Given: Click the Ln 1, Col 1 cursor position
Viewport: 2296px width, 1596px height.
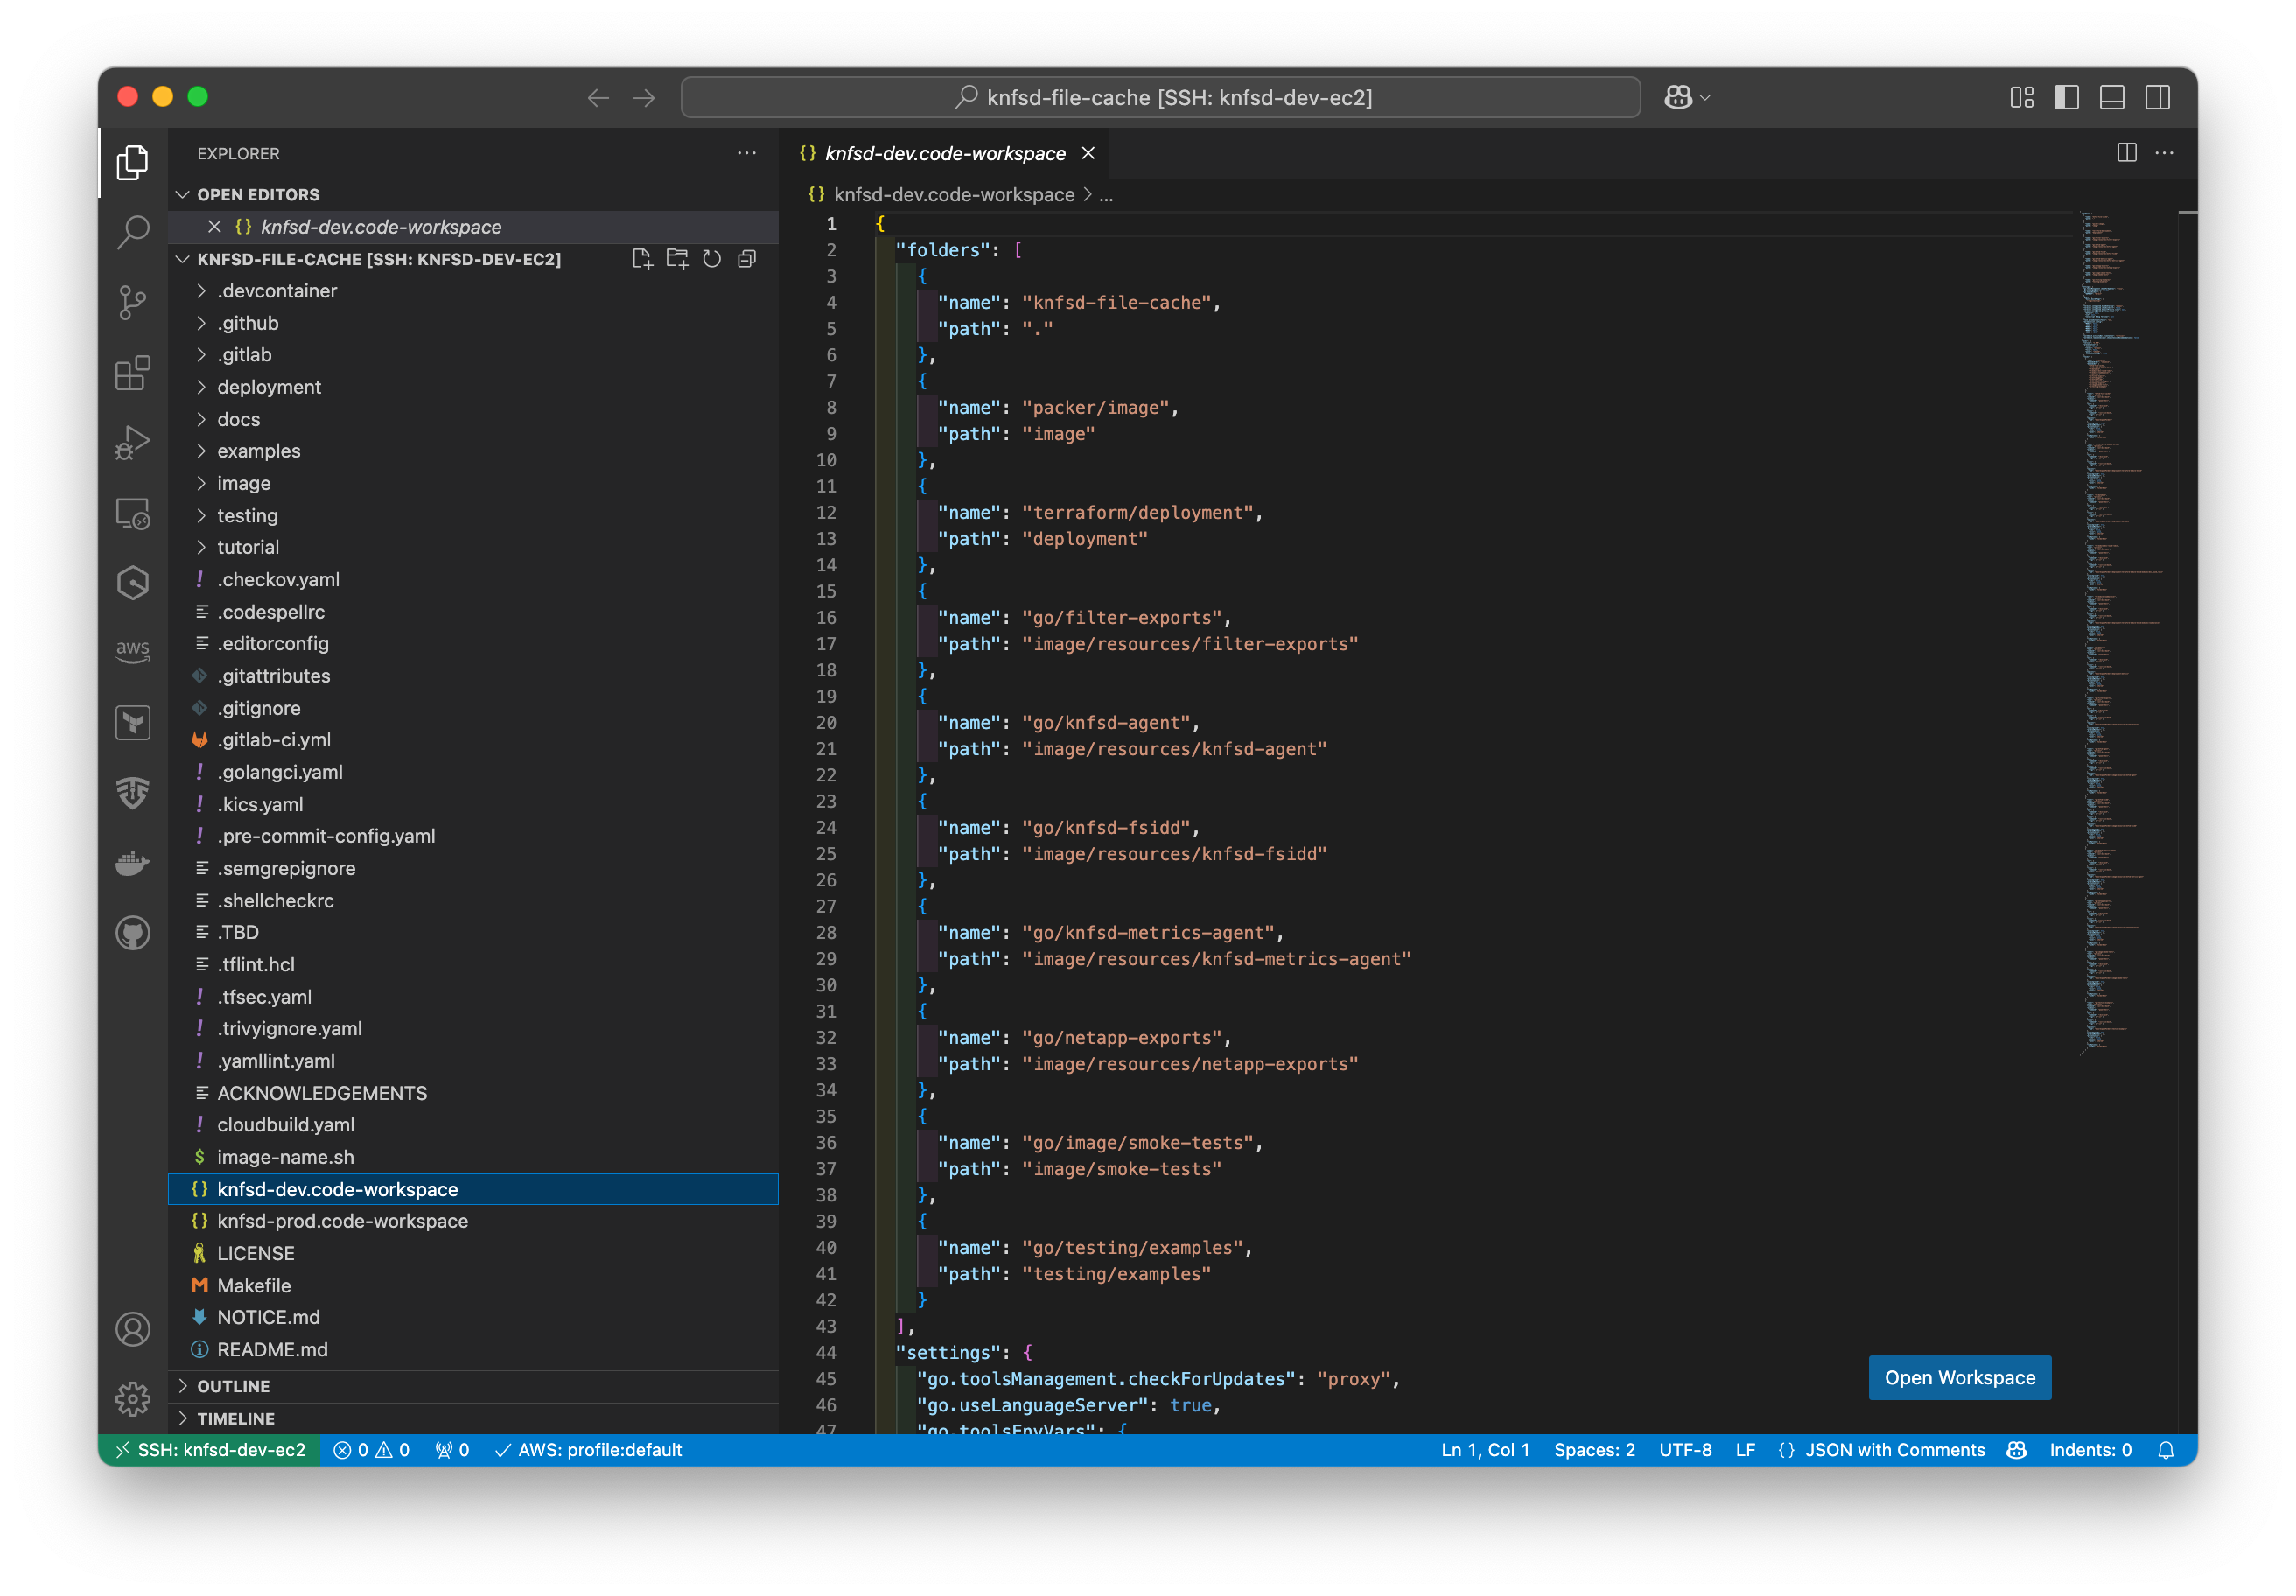Looking at the screenshot, I should click(1485, 1449).
